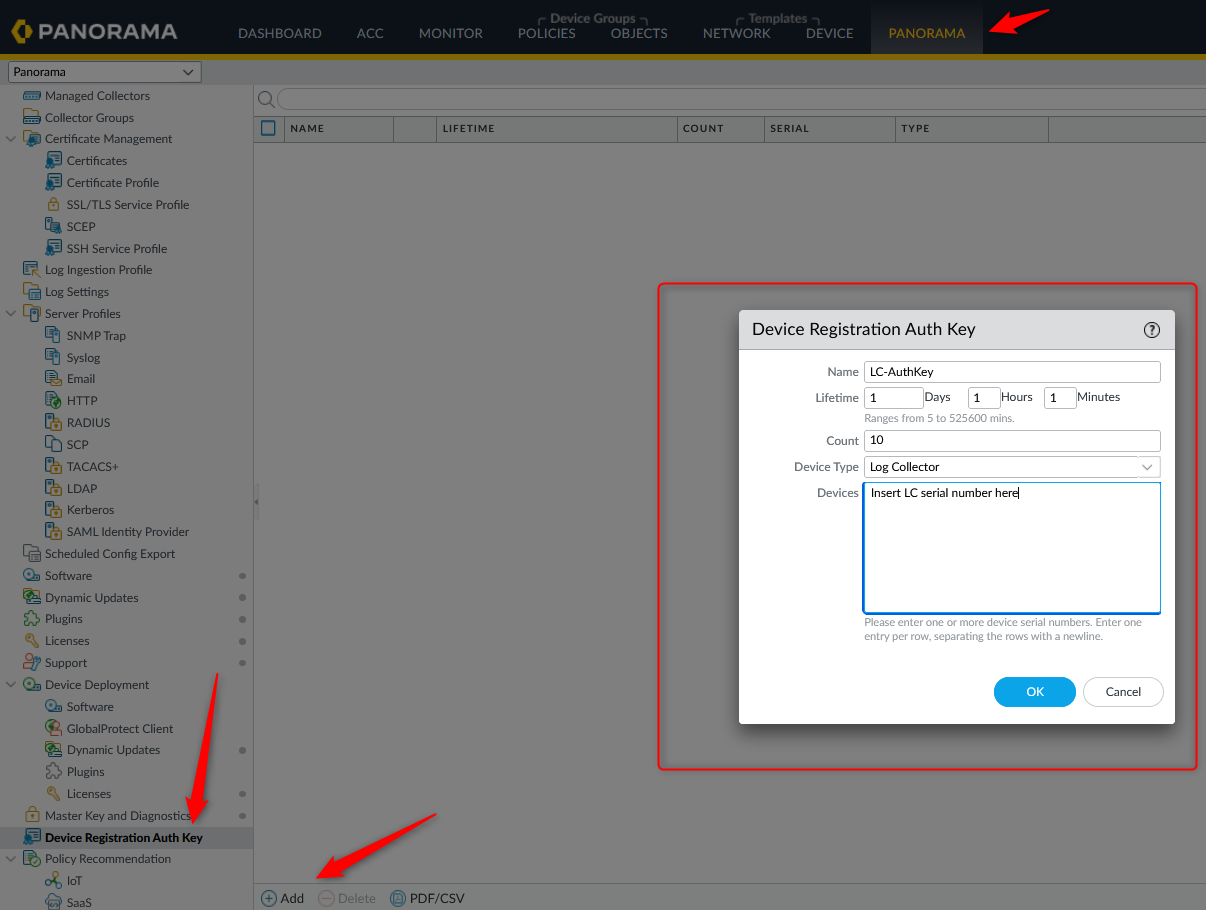1206x910 pixels.
Task: Click the Log Settings icon
Action: point(32,292)
